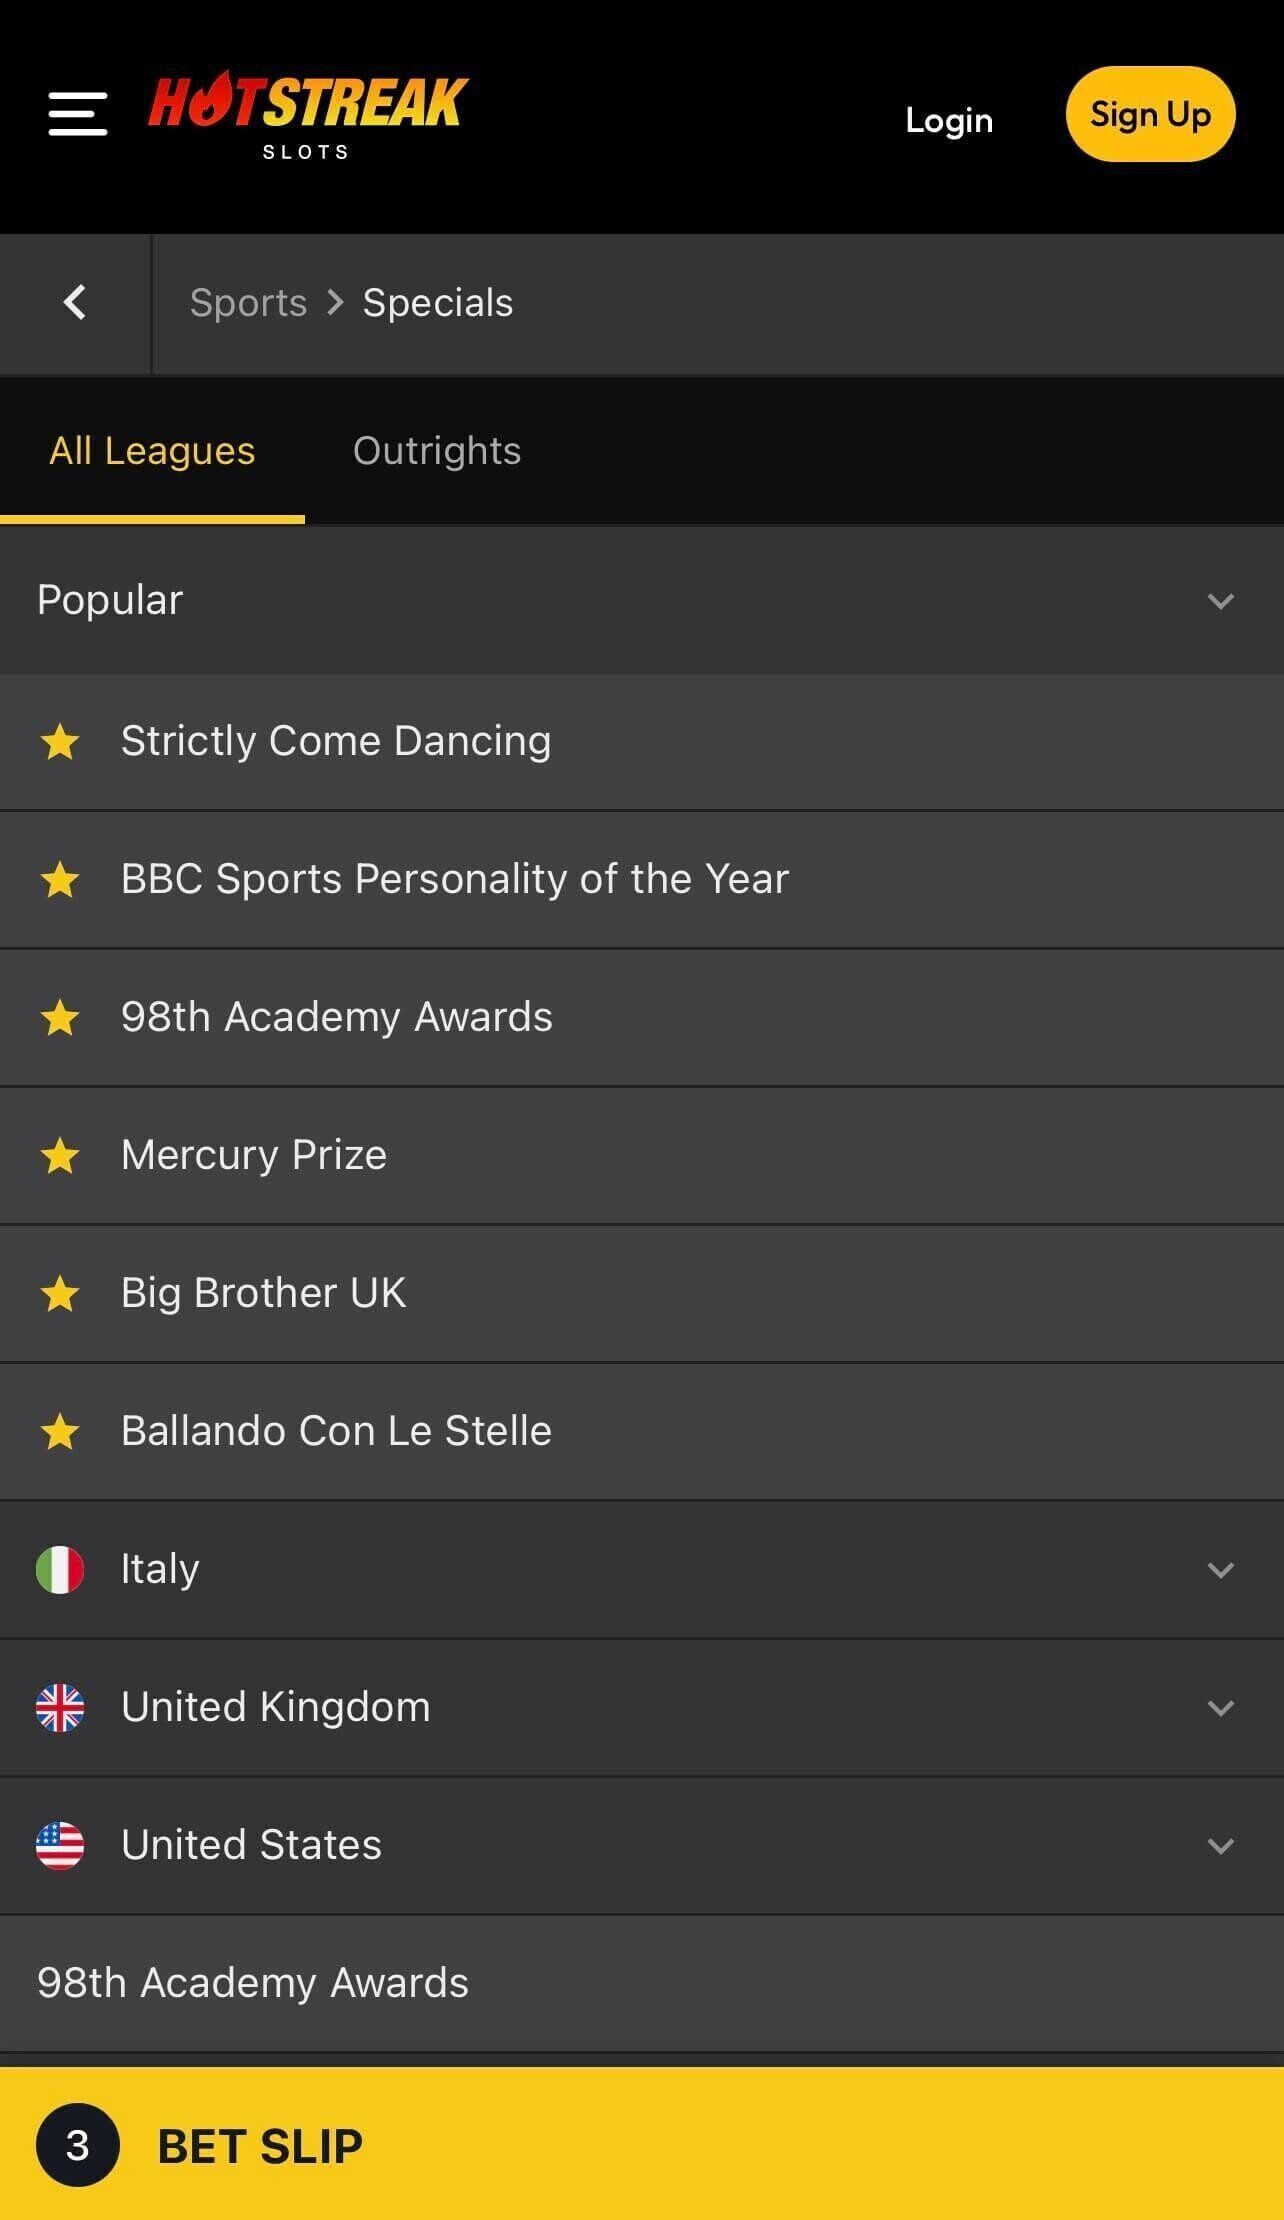
Task: Click the United Kingdom flag icon
Action: [x=60, y=1707]
